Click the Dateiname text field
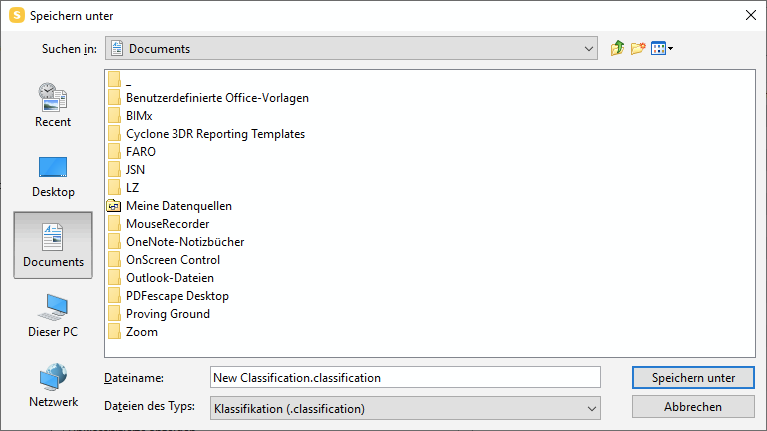Image resolution: width=767 pixels, height=431 pixels. point(405,378)
